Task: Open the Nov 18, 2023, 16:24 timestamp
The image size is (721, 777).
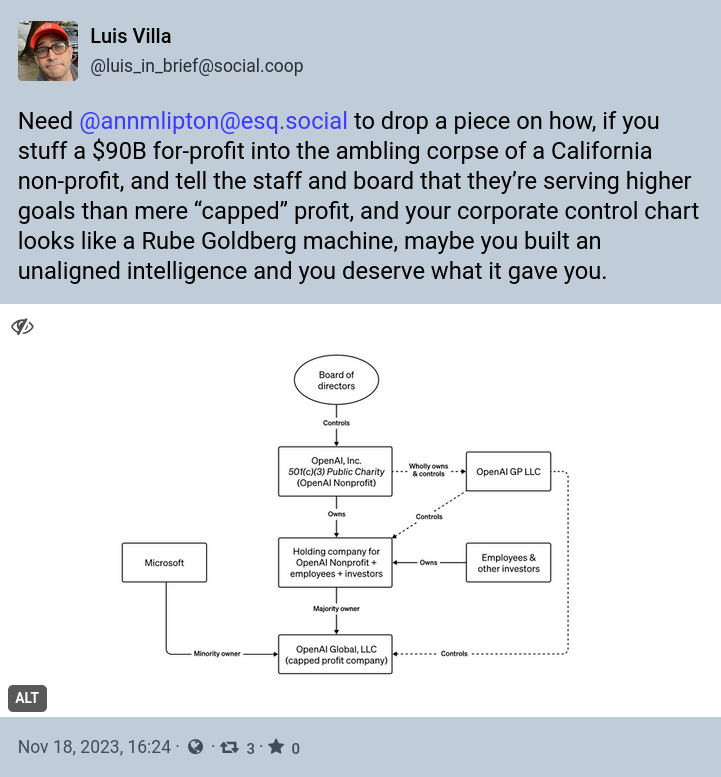Action: (94, 747)
